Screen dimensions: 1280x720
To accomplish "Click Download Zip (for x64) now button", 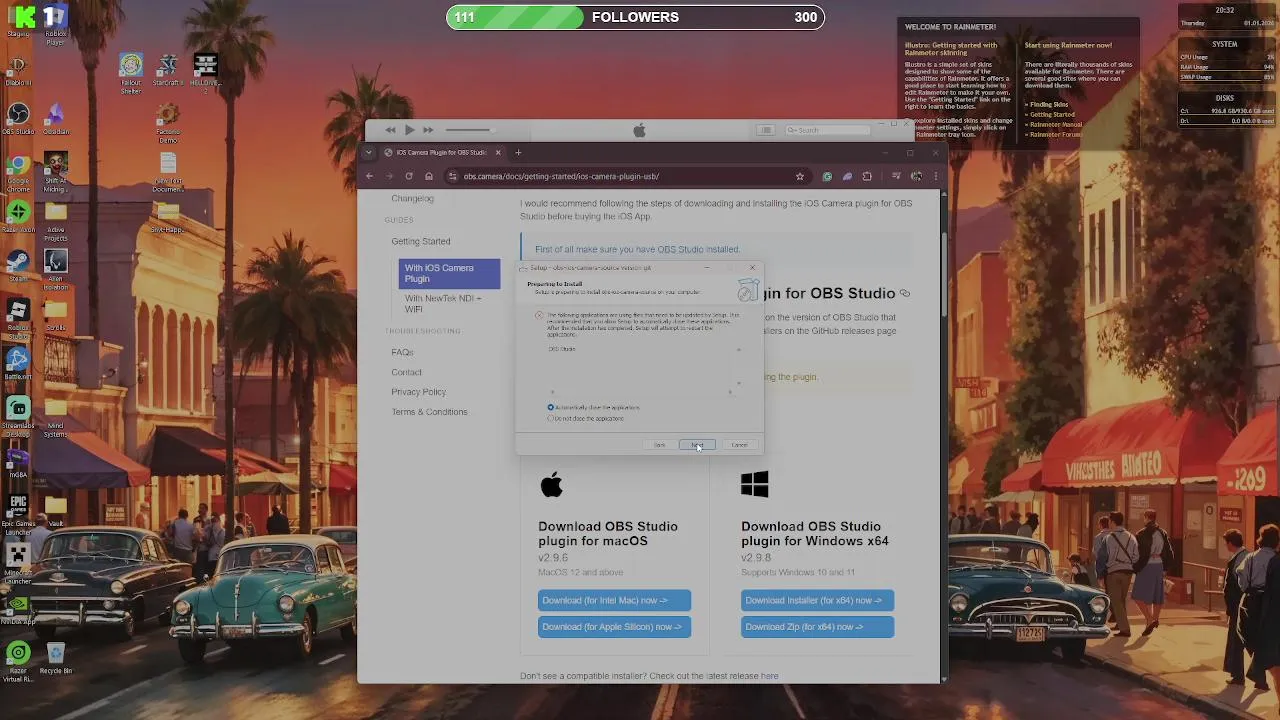I will click(817, 627).
